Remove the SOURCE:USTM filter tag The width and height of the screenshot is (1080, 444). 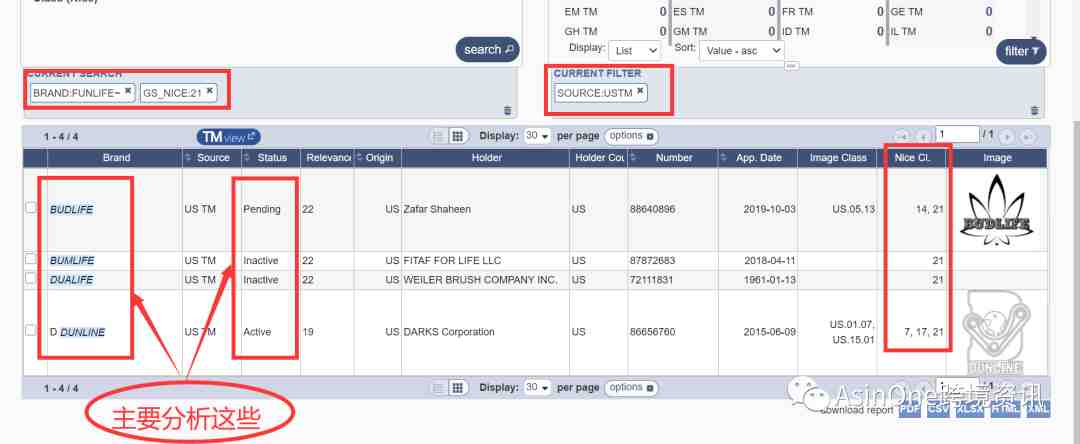pyautogui.click(x=640, y=90)
